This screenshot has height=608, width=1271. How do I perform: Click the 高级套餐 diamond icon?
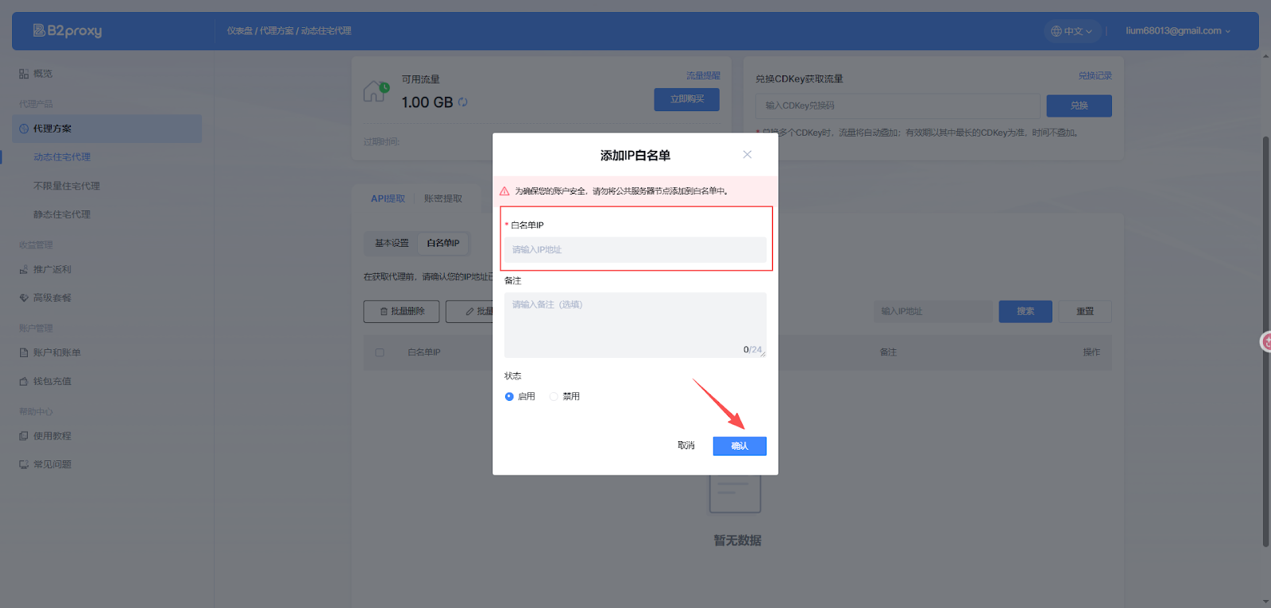(24, 298)
